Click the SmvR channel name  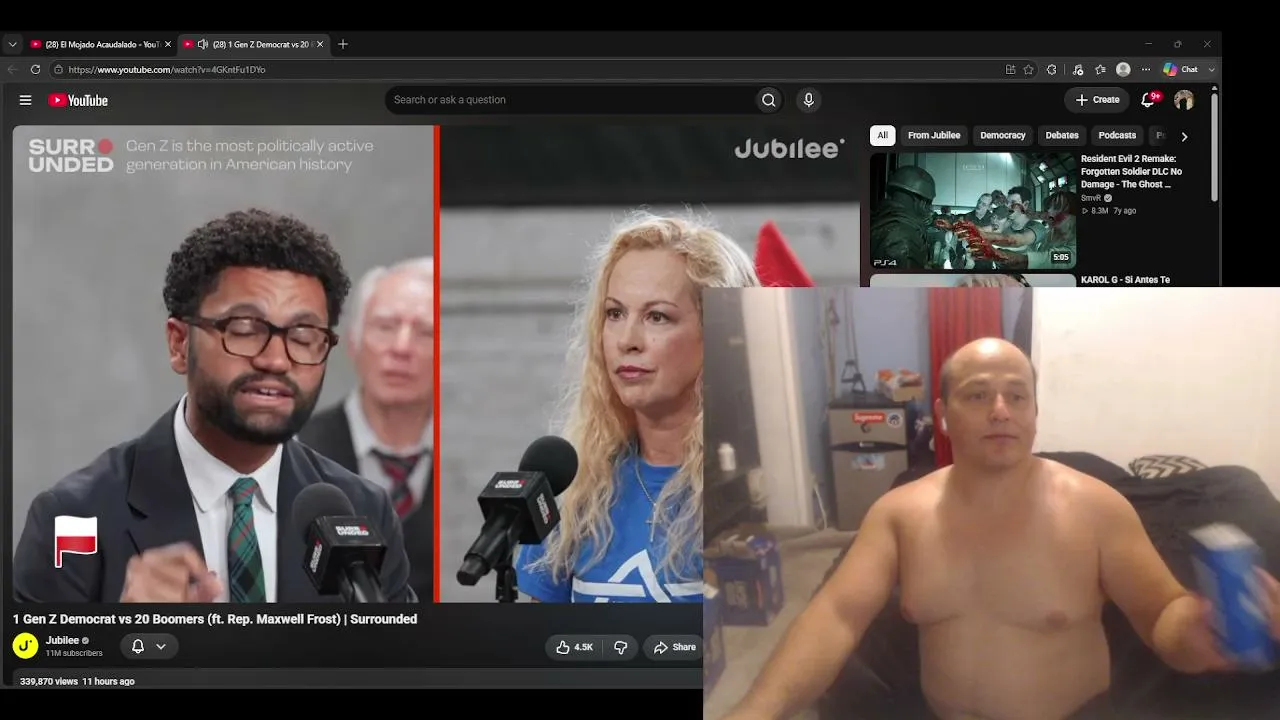[1091, 198]
